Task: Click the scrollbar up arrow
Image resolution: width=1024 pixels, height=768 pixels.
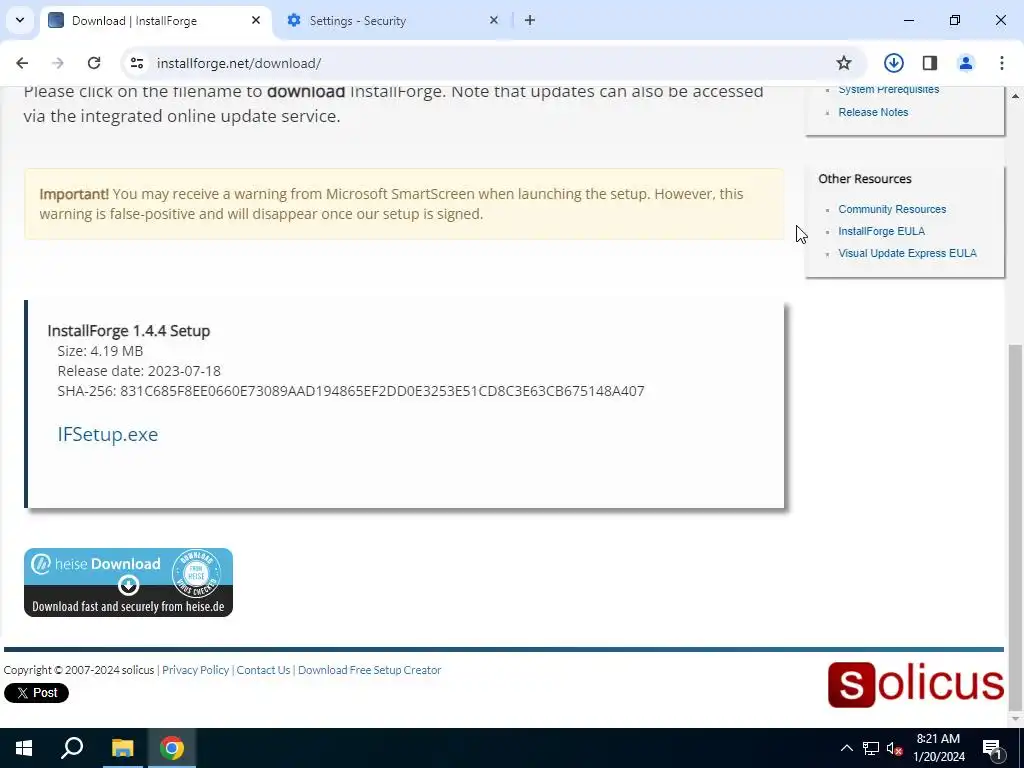Action: point(1015,96)
